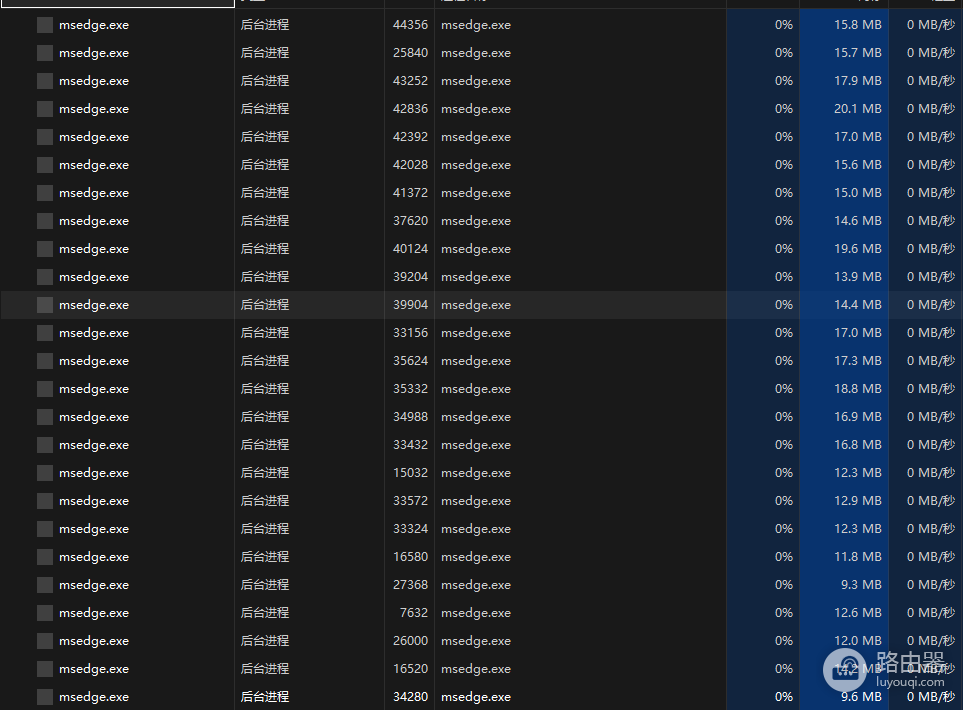Click process-name column msedge.exe in PID 37620 row
The width and height of the screenshot is (963, 710).
click(x=476, y=221)
